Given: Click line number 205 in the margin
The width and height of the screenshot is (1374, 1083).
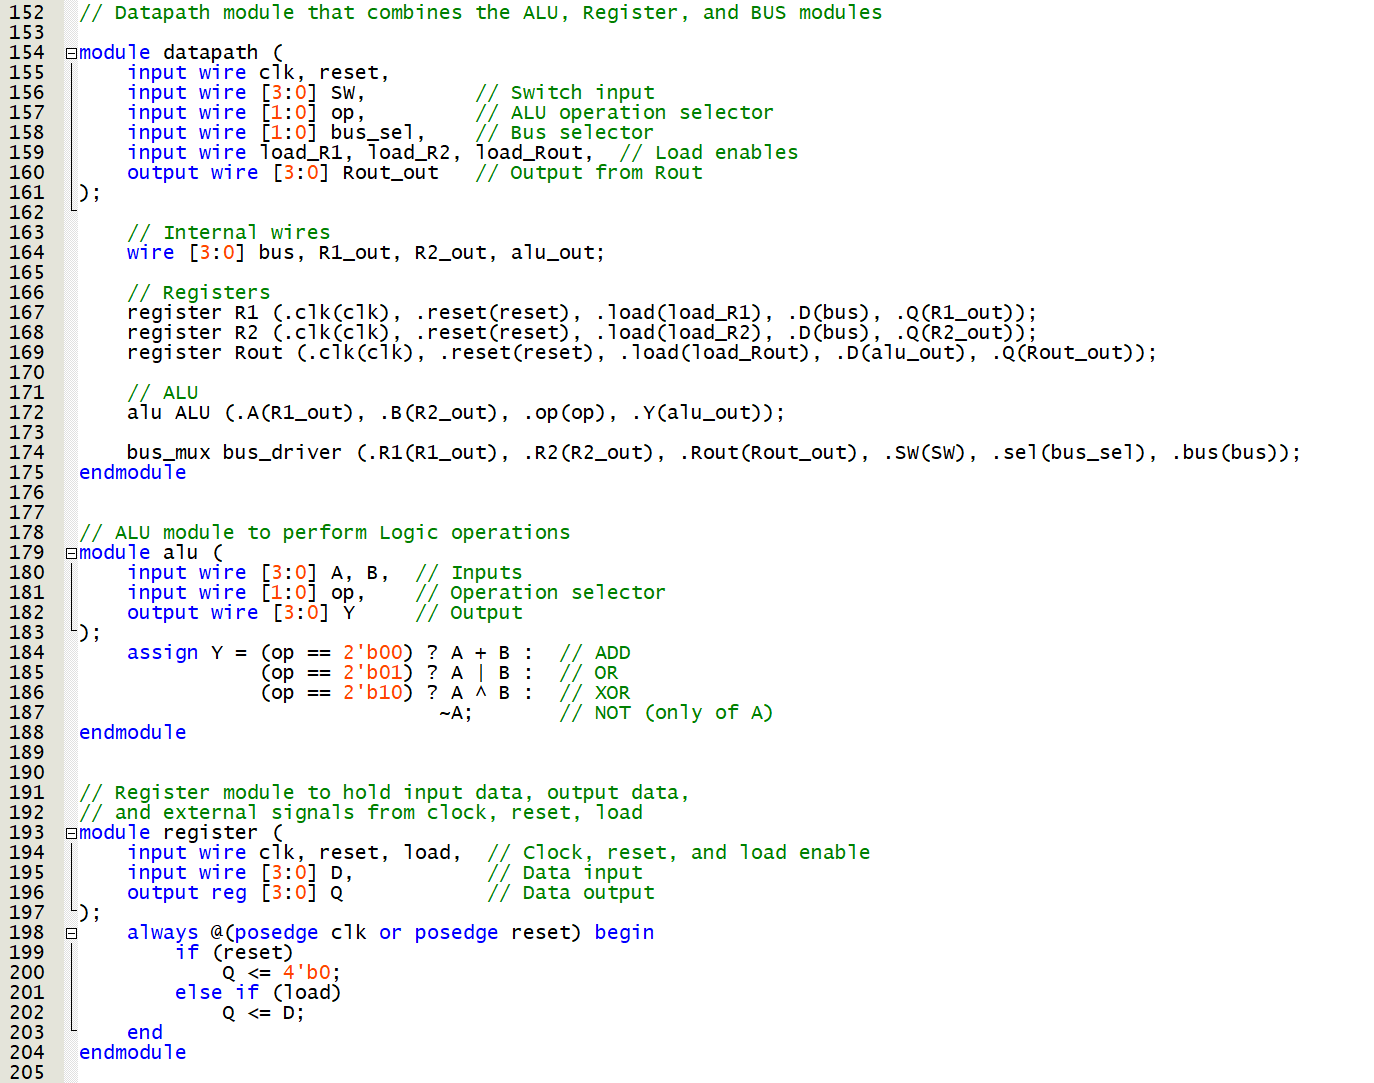Looking at the screenshot, I should coord(27,1073).
